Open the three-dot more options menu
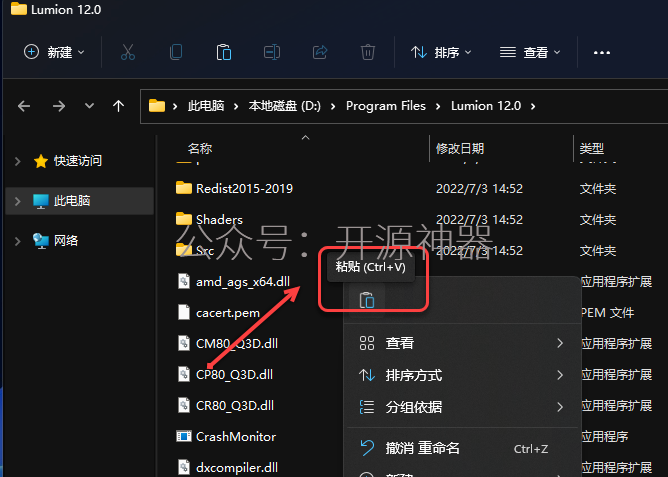The width and height of the screenshot is (668, 477). (602, 52)
